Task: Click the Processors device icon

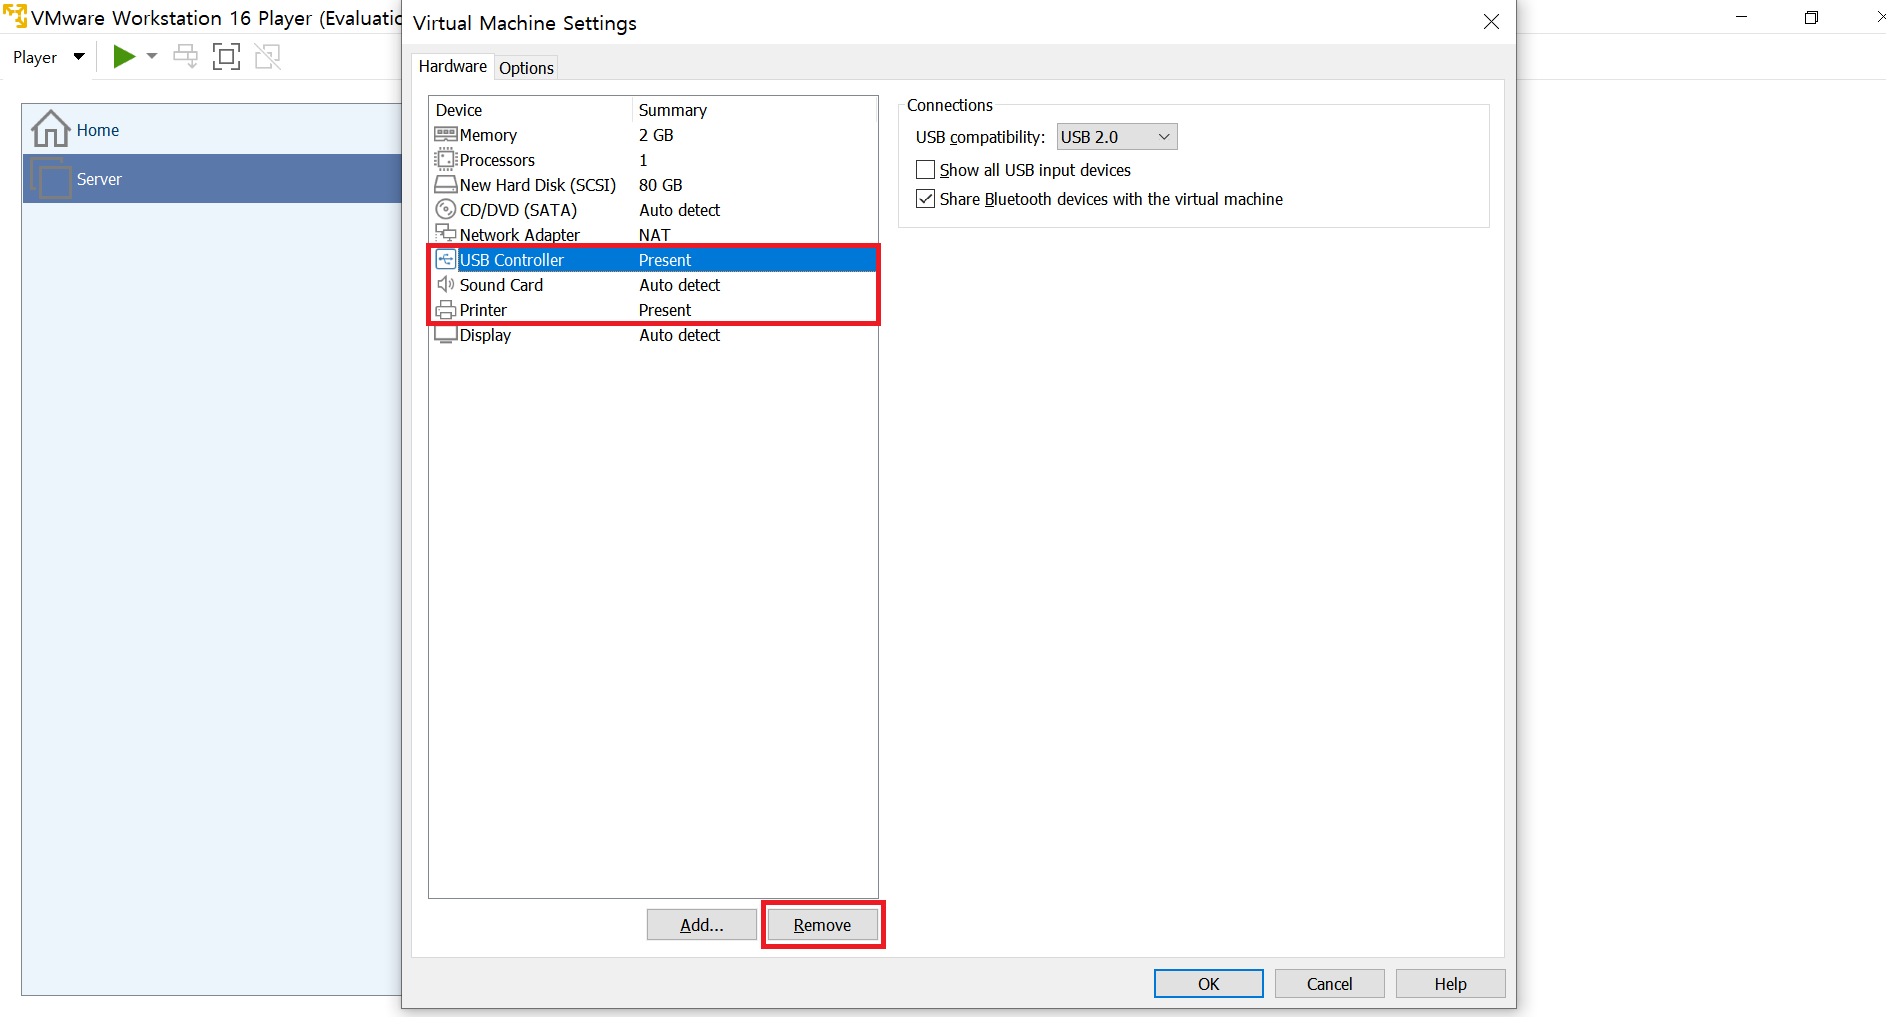Action: coord(446,159)
